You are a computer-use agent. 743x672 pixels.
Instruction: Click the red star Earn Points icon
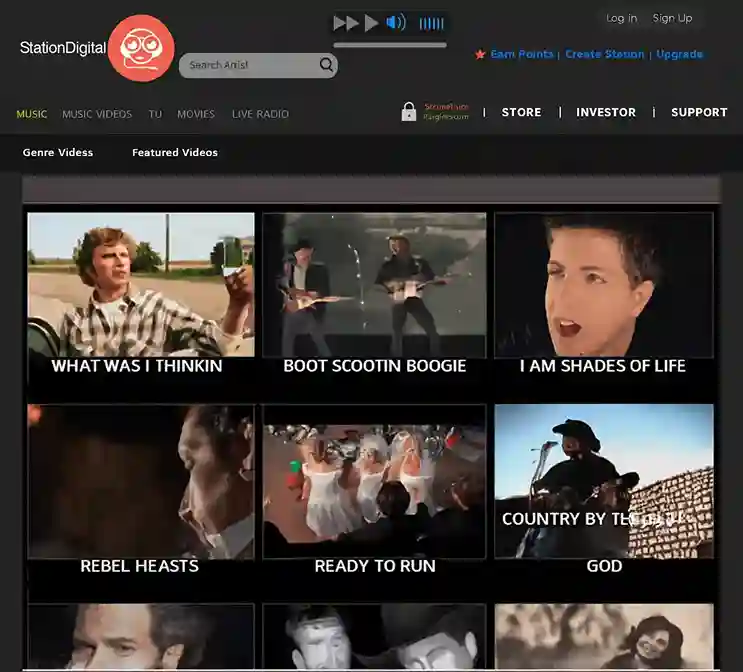click(x=480, y=54)
